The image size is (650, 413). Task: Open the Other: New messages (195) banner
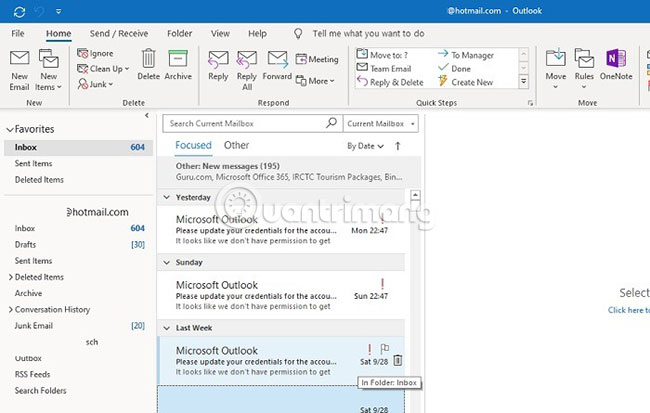click(289, 172)
